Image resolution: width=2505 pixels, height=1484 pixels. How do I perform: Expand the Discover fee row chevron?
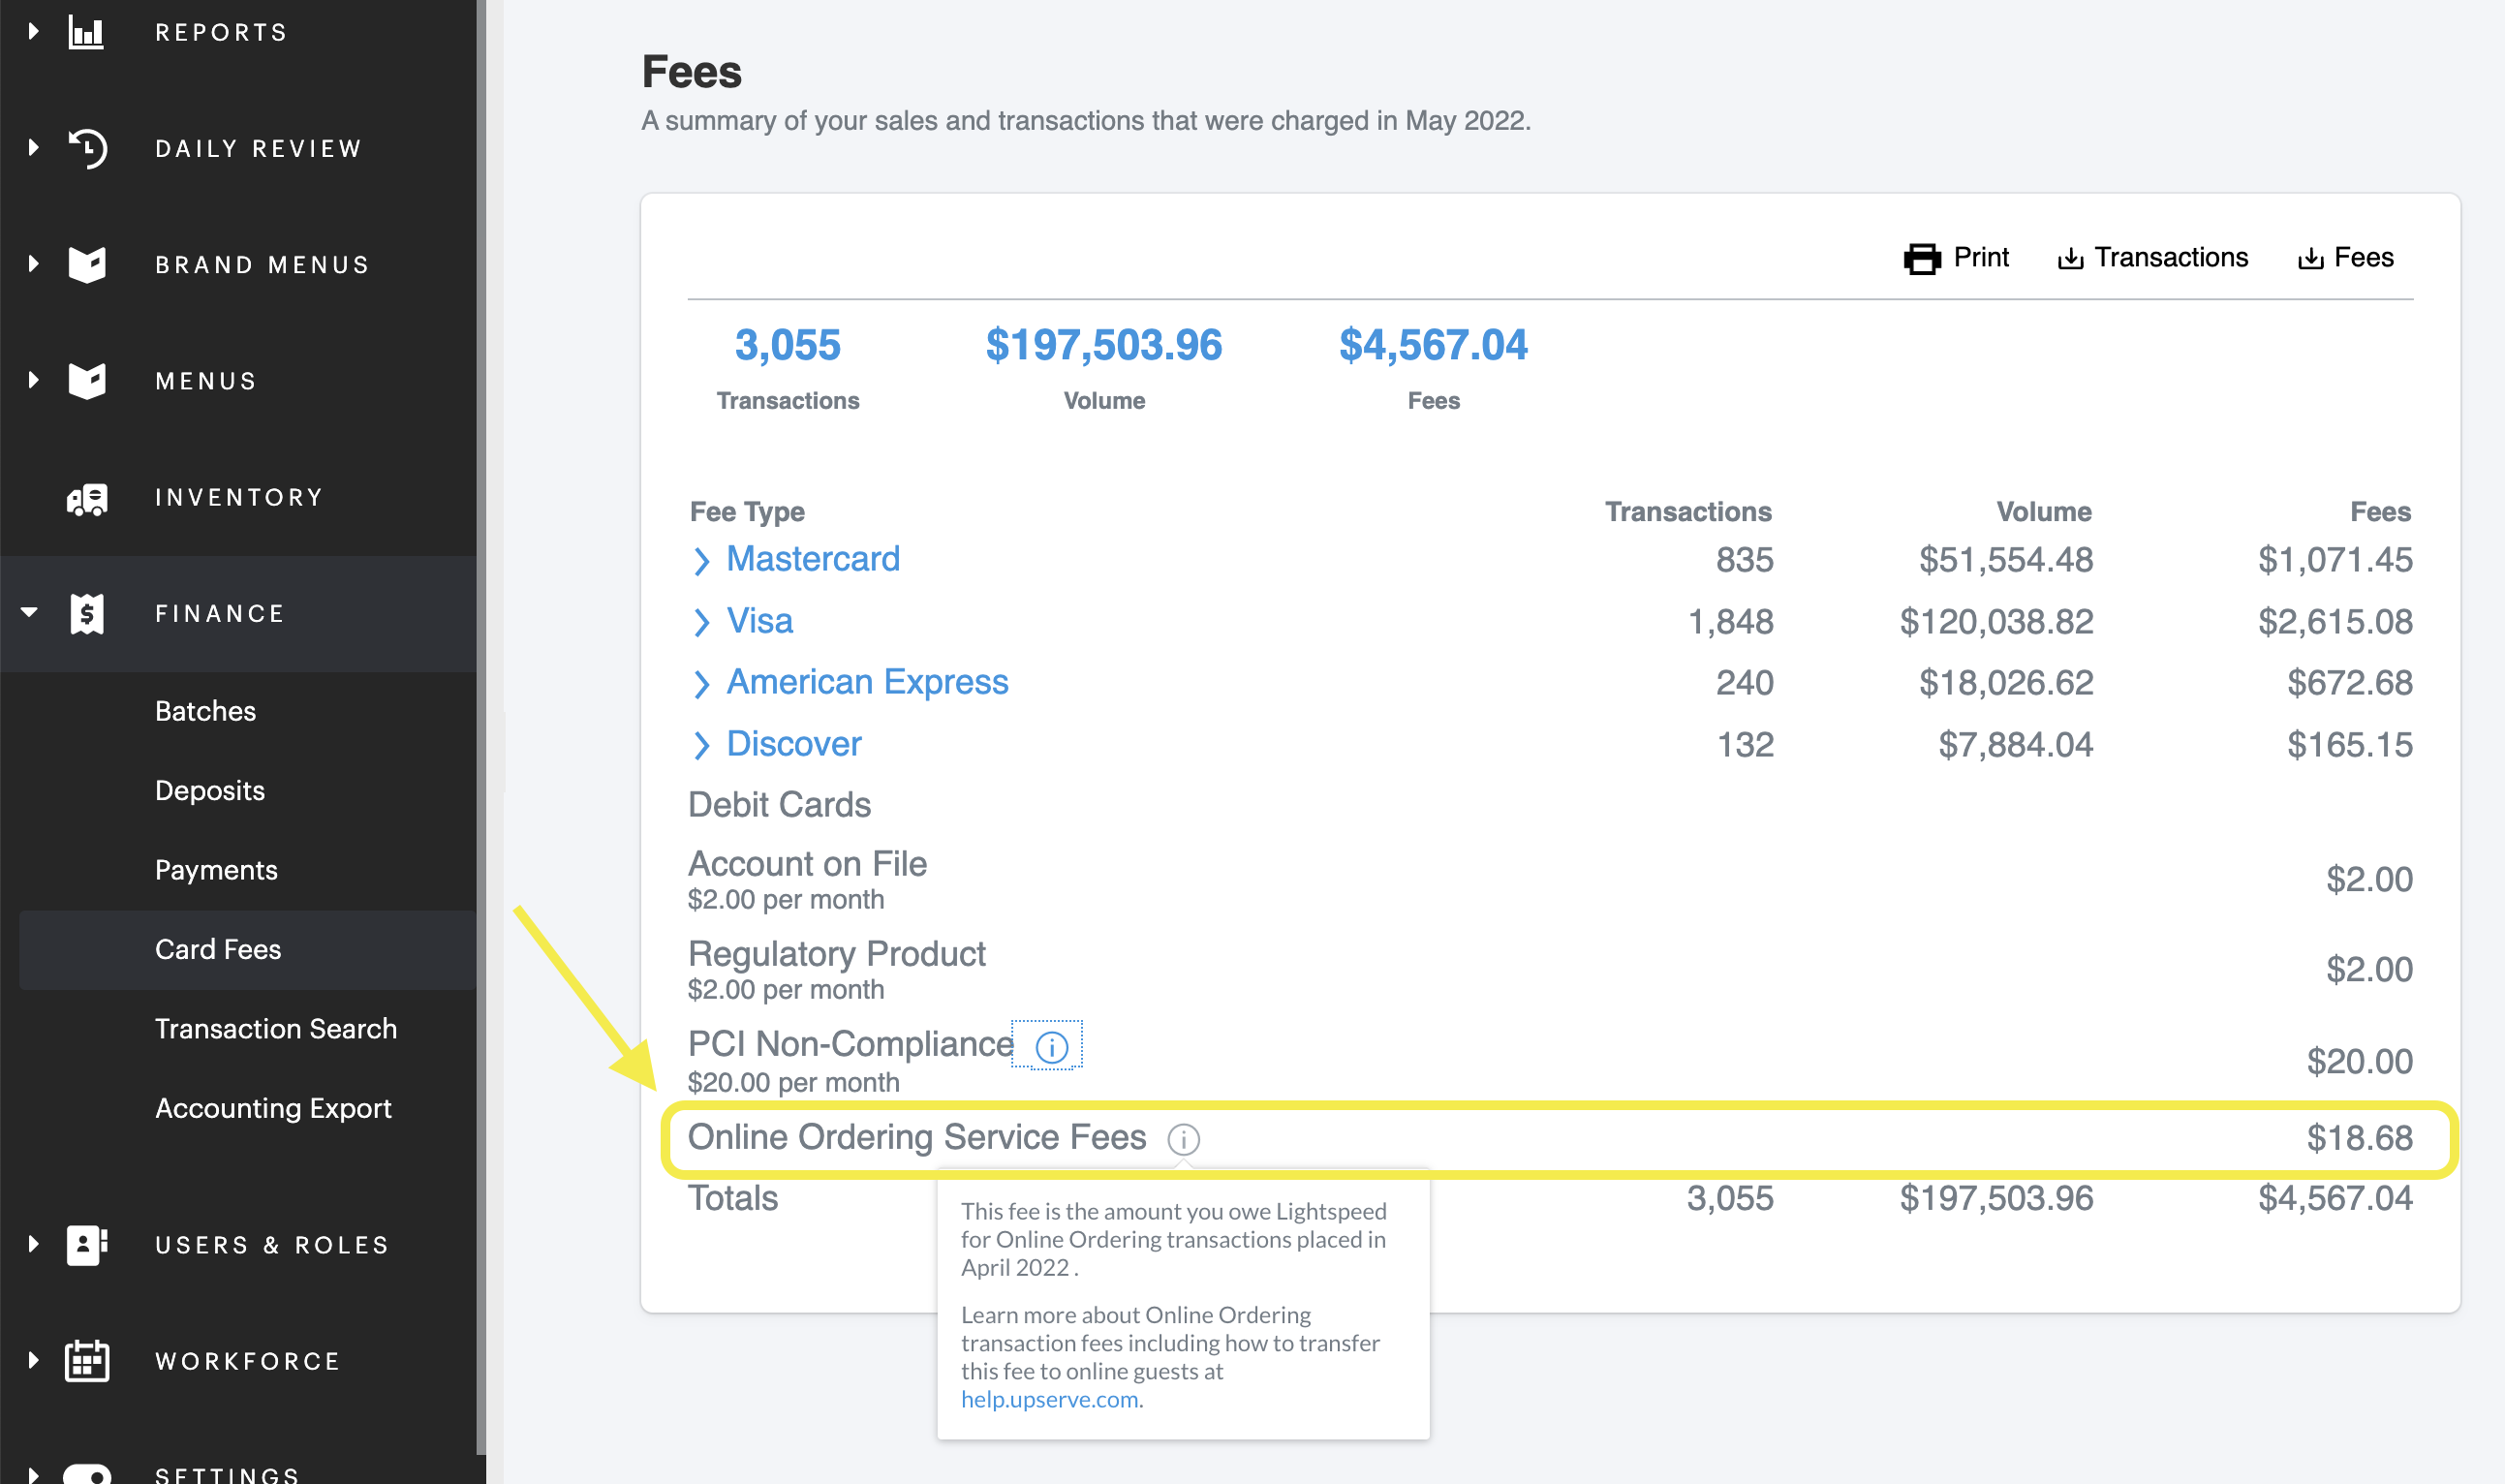click(702, 746)
